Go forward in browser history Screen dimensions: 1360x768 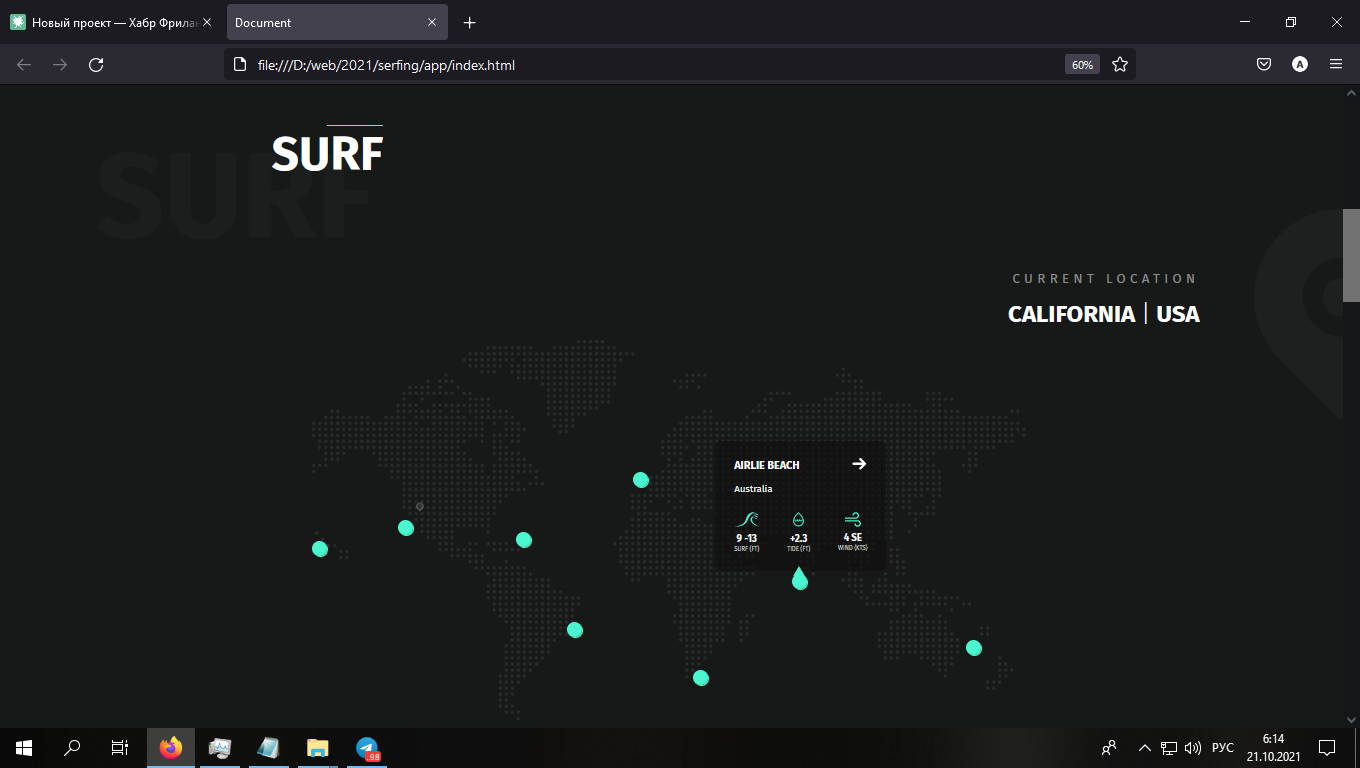[x=60, y=65]
